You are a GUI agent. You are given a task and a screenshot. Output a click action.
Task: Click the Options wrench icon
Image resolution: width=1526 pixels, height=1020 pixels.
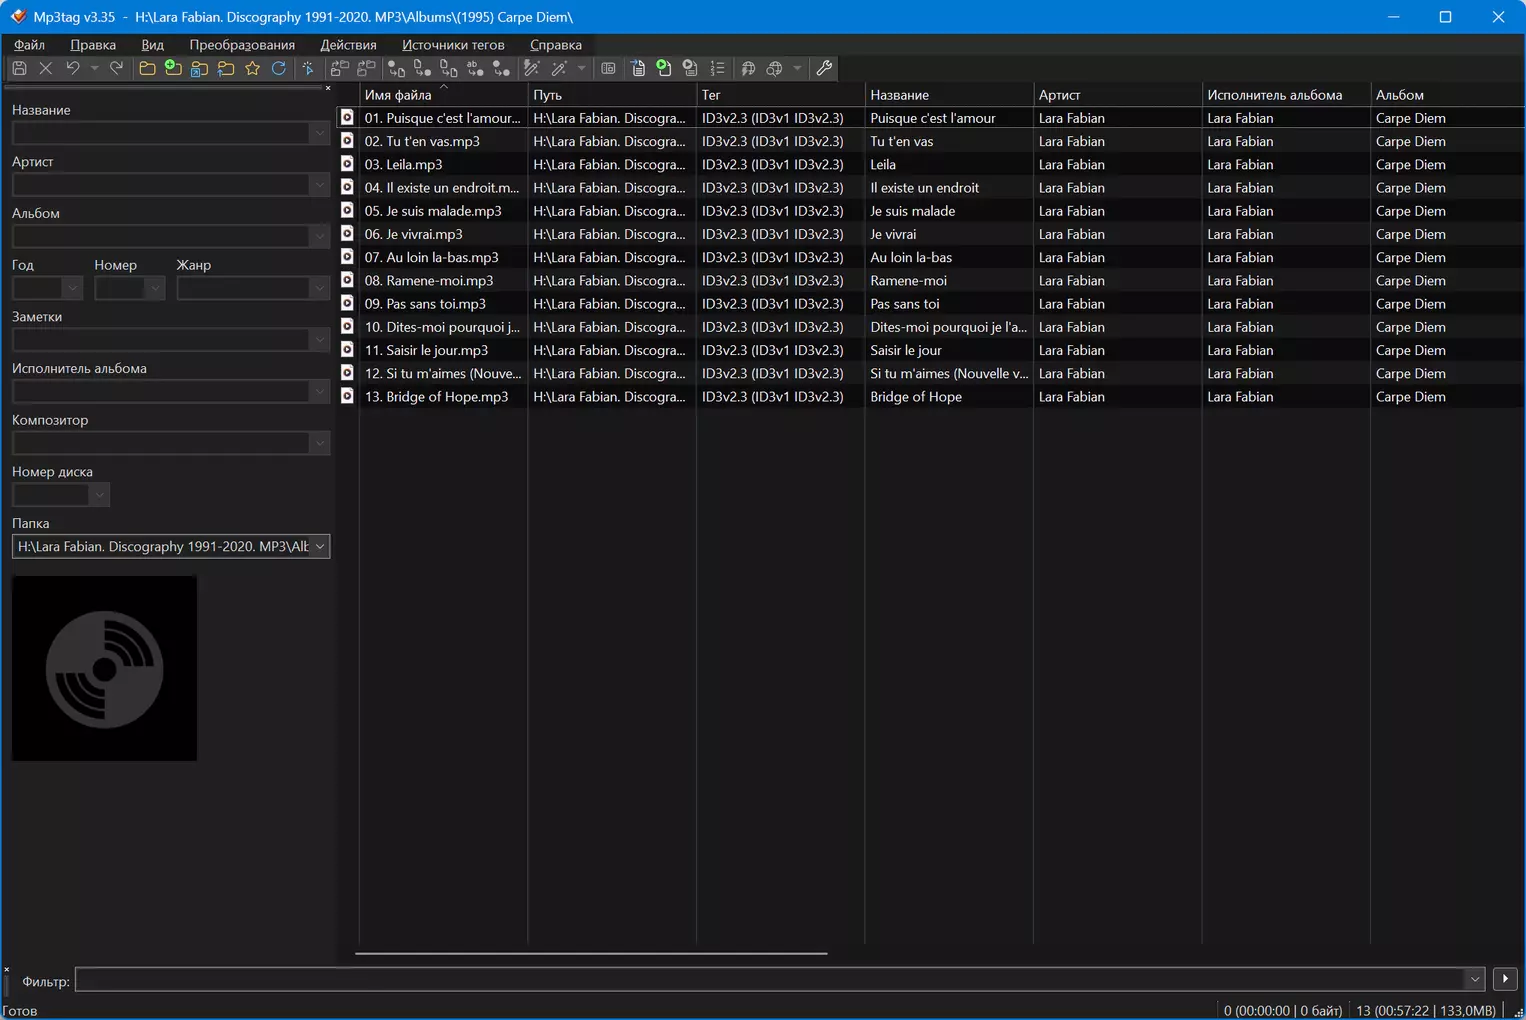click(824, 68)
